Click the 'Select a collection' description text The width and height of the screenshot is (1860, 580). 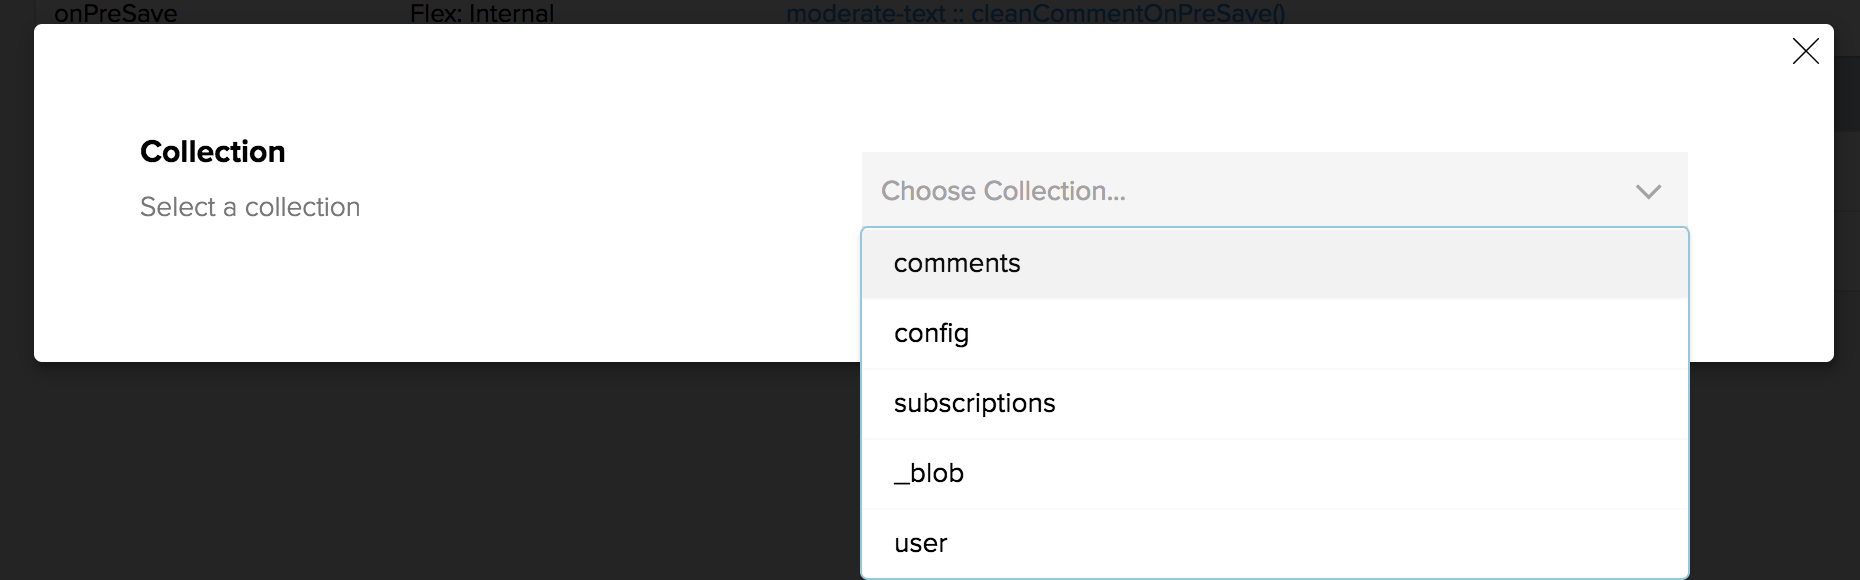(250, 207)
